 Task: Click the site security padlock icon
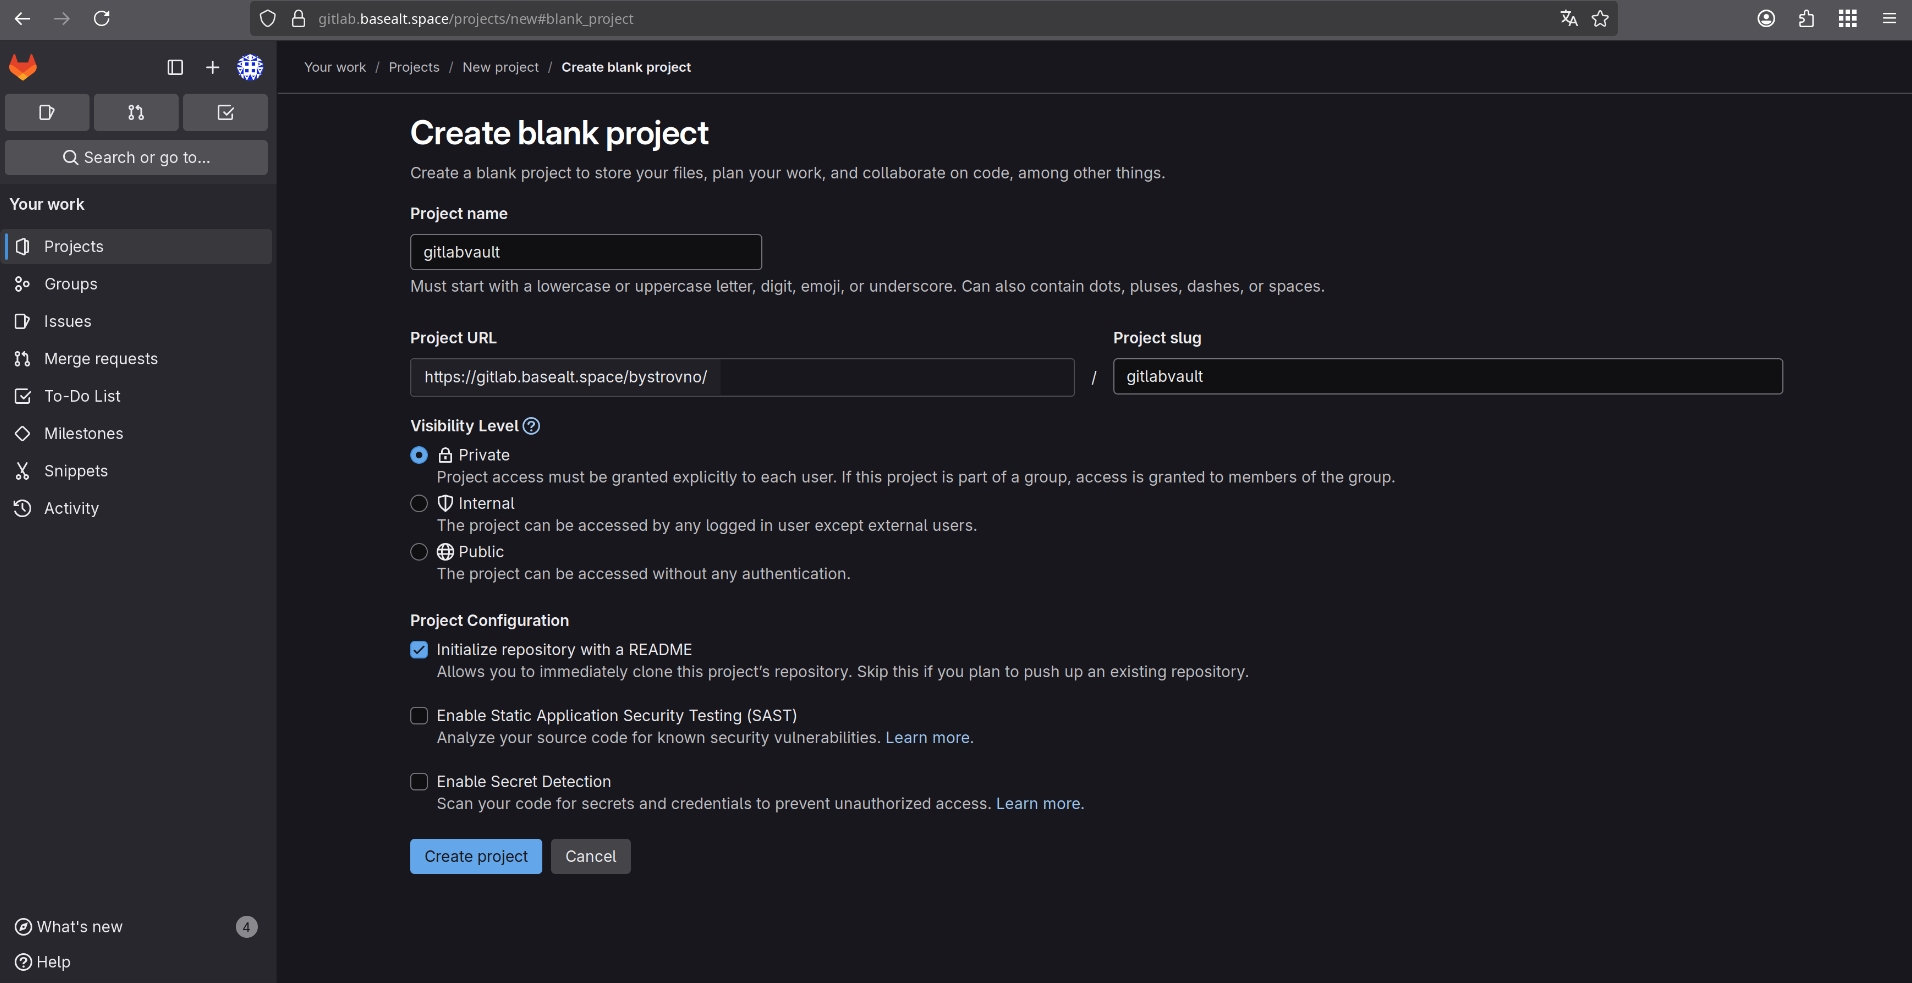298,18
